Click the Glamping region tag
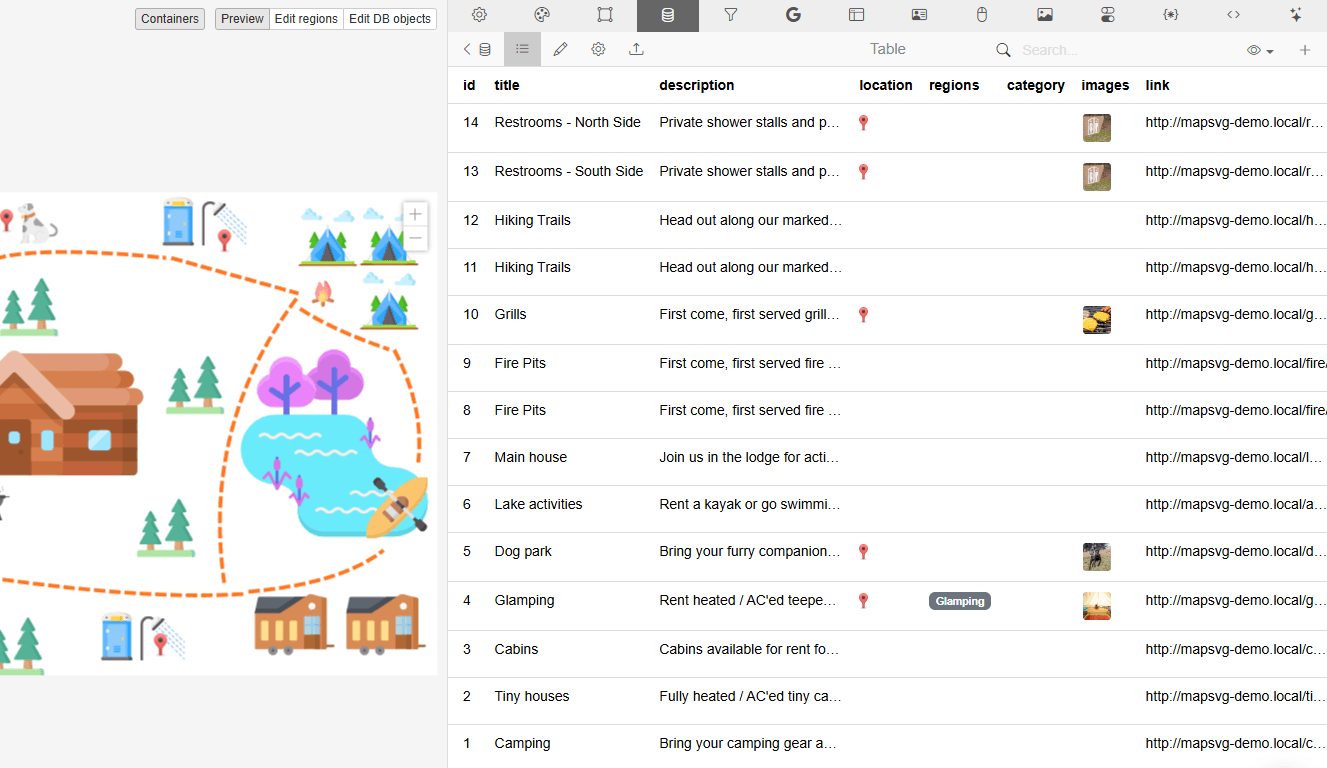The height and width of the screenshot is (768, 1327). (960, 601)
